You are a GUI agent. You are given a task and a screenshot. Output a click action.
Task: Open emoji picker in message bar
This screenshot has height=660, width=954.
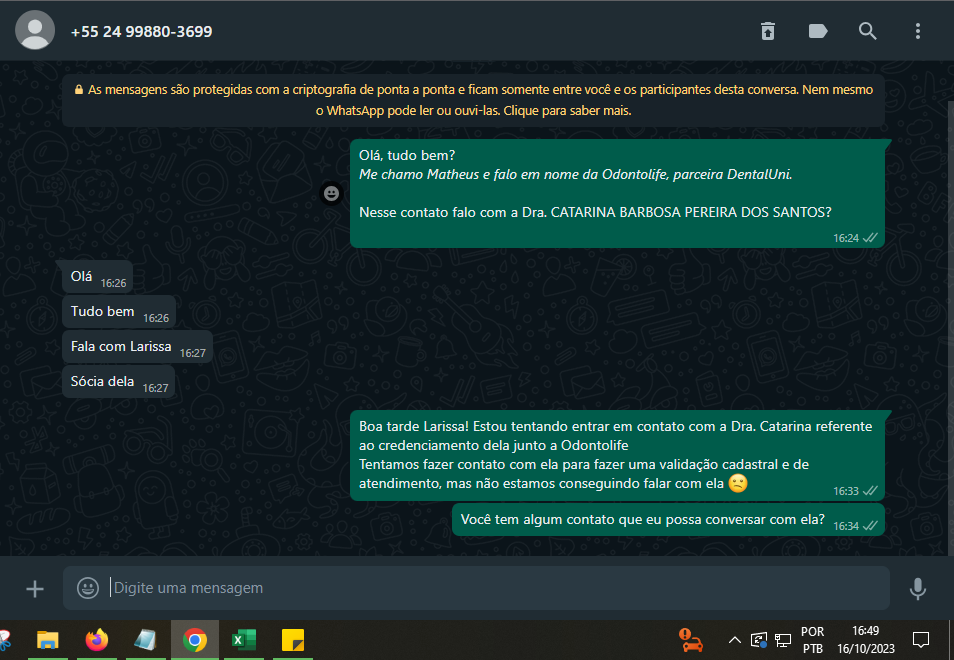[88, 588]
